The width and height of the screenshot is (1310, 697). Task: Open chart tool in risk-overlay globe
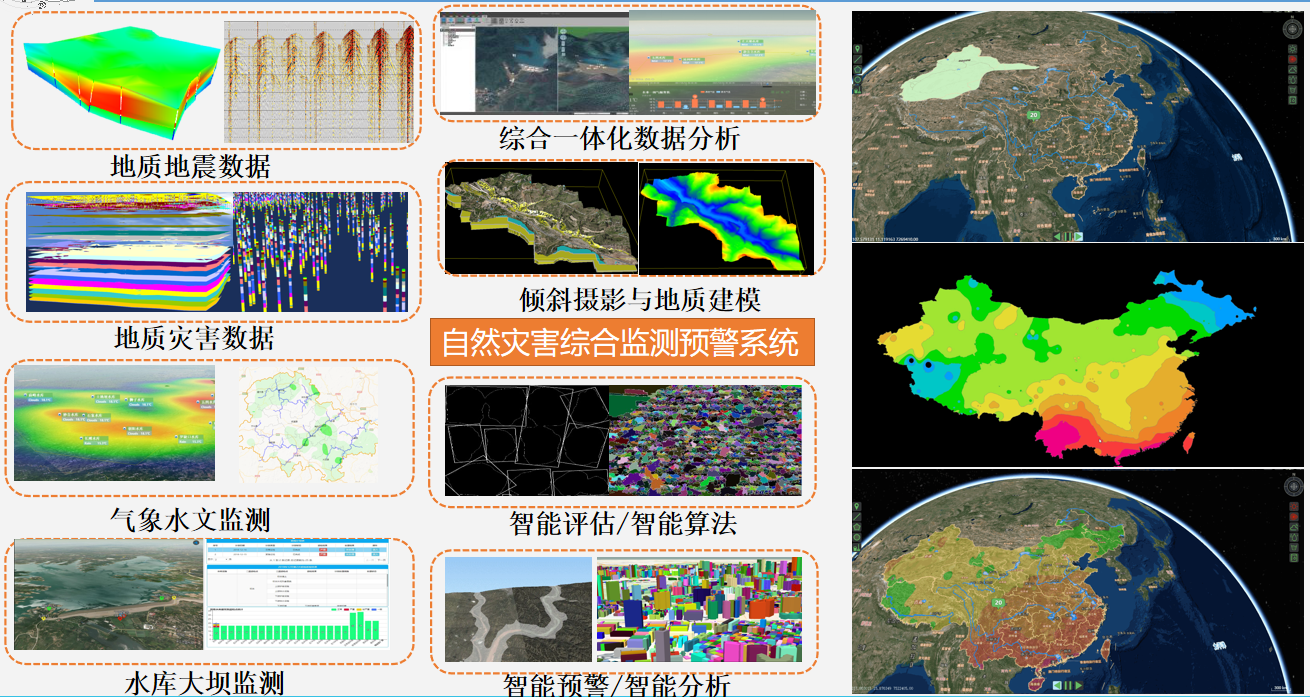tap(857, 547)
